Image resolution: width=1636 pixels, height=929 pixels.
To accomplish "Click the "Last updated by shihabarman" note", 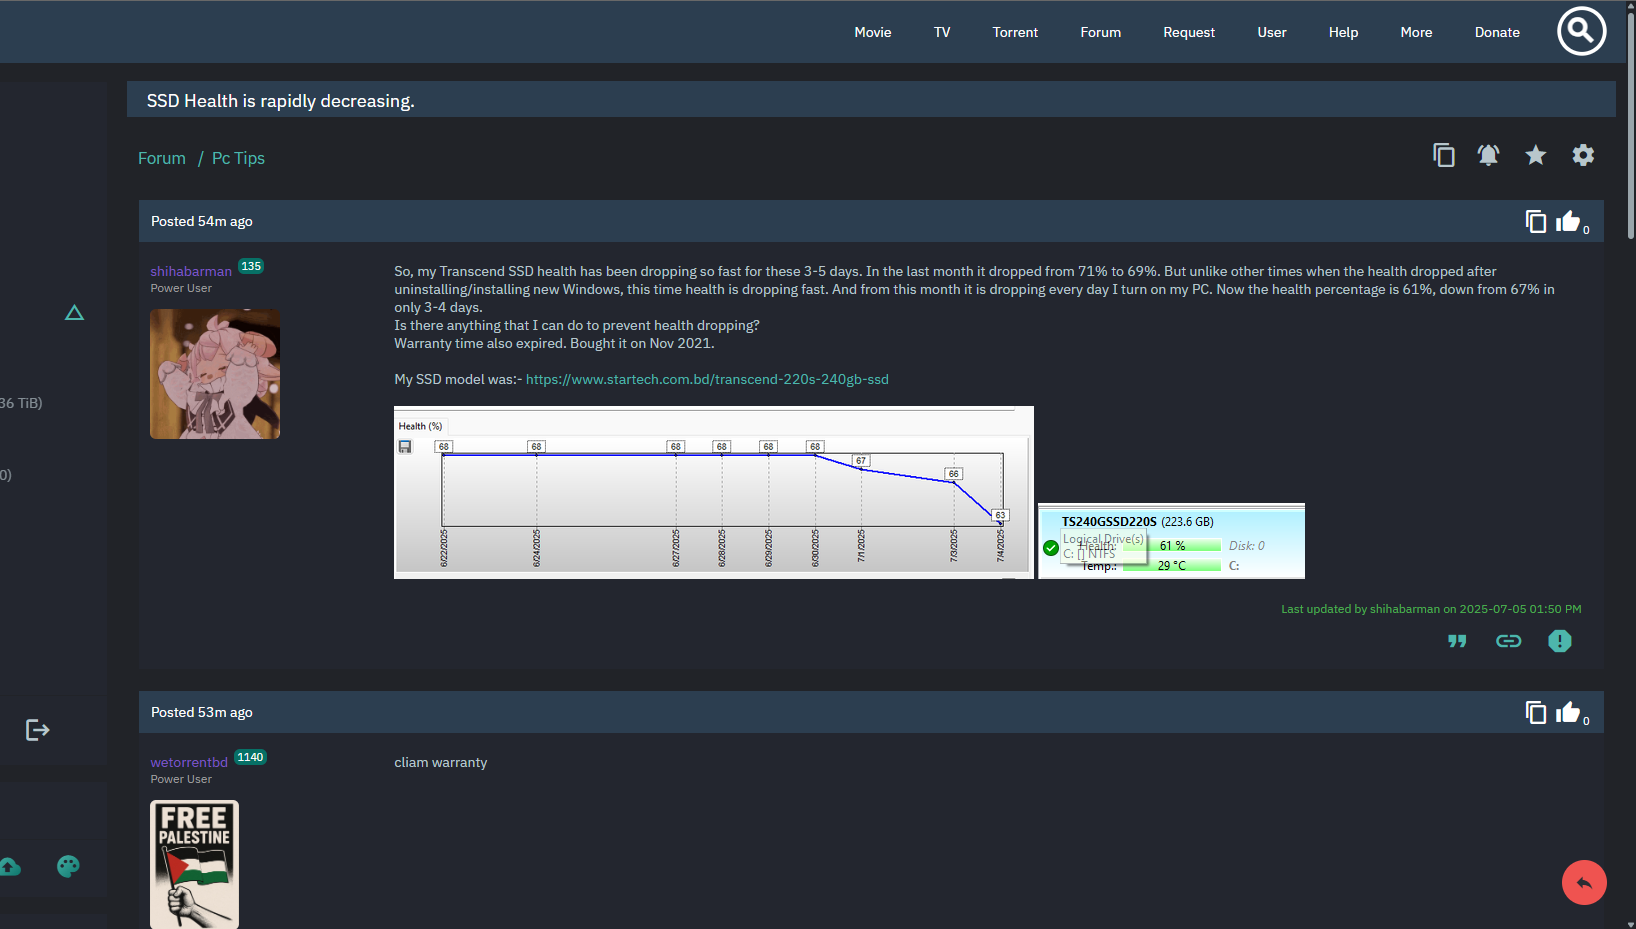I will 1431,609.
